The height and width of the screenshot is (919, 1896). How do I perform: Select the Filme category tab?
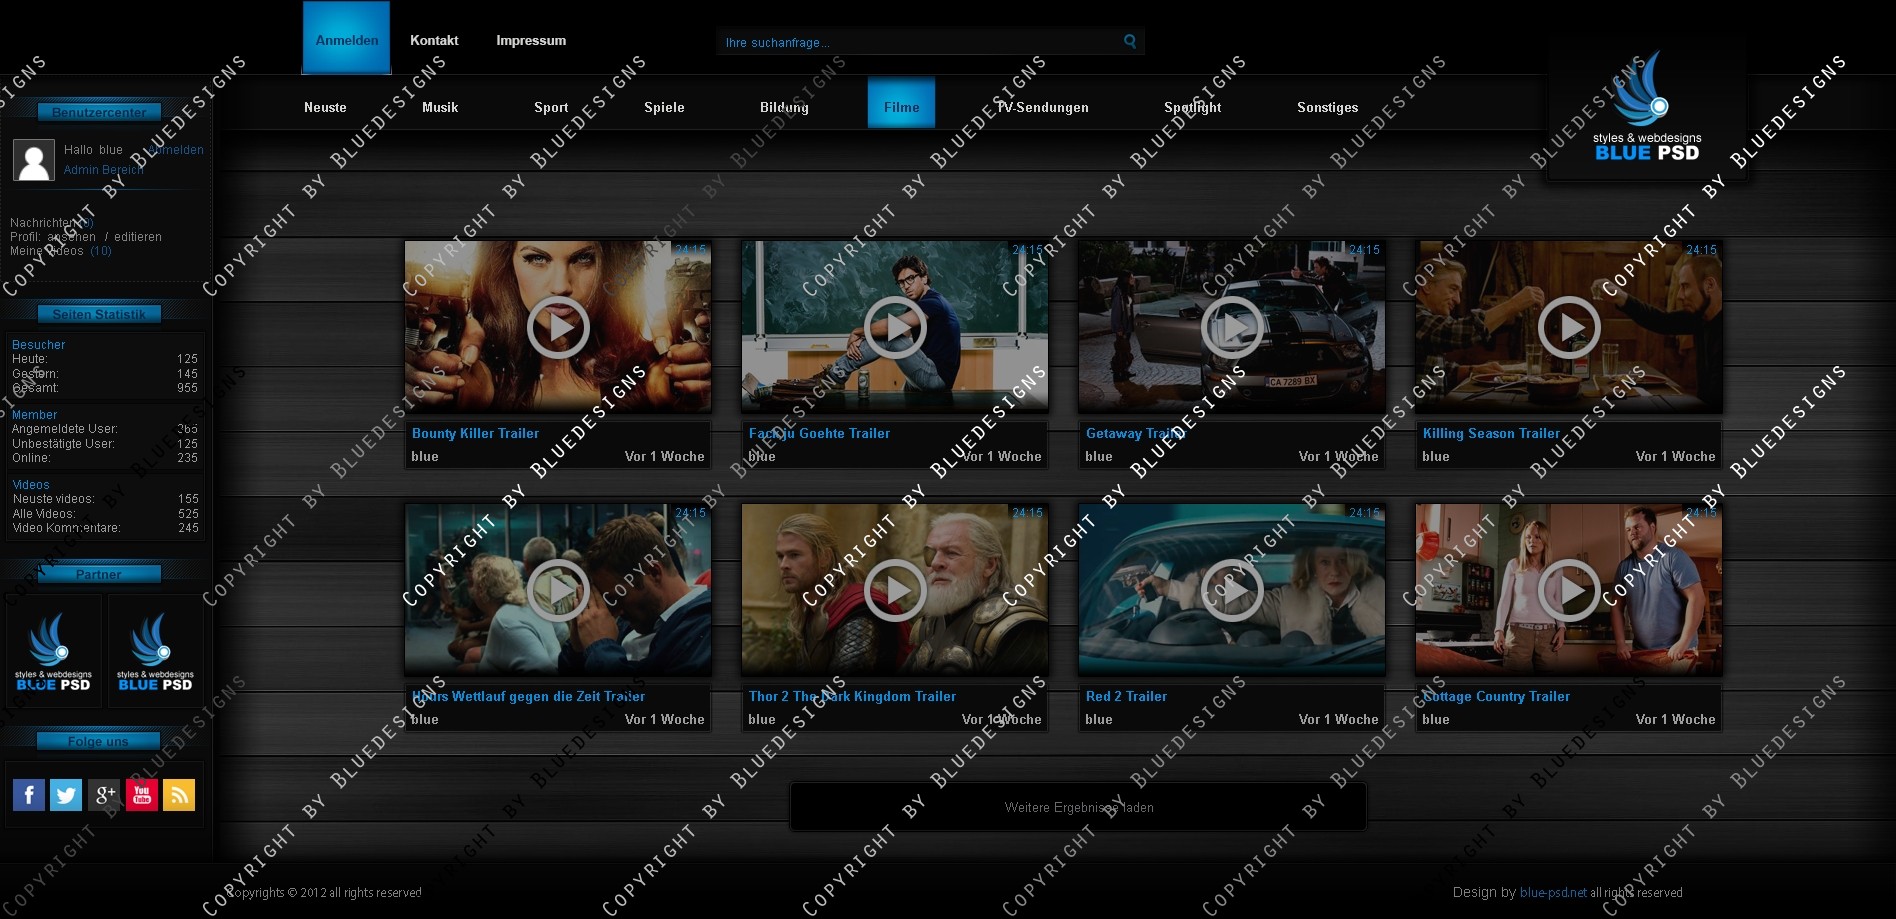901,103
